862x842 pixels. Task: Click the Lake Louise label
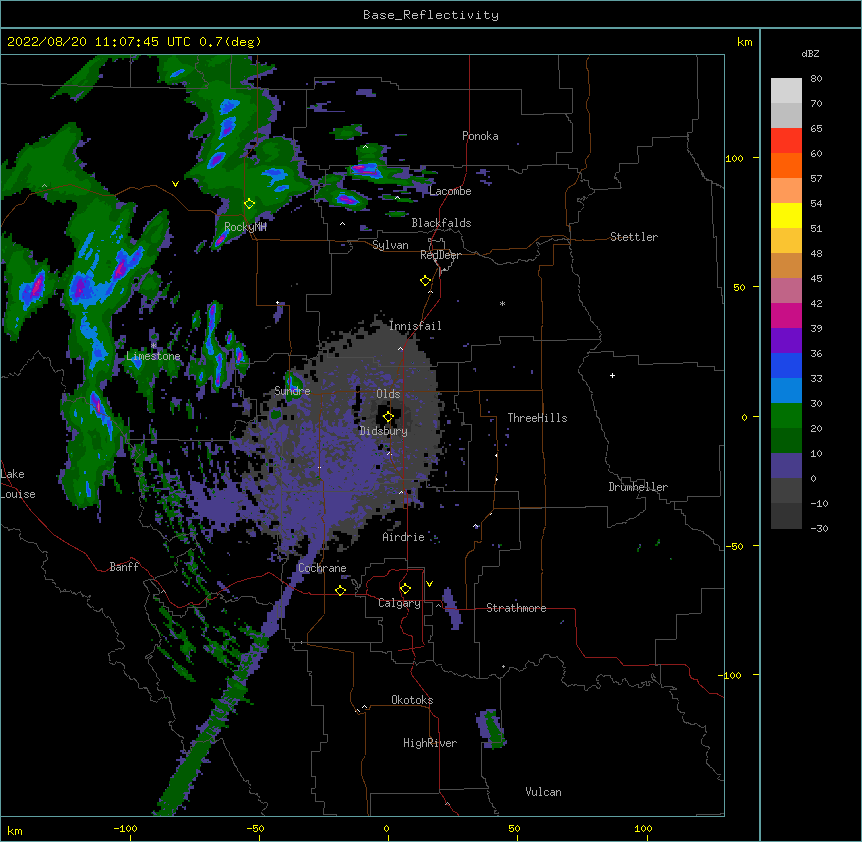tap(18, 484)
